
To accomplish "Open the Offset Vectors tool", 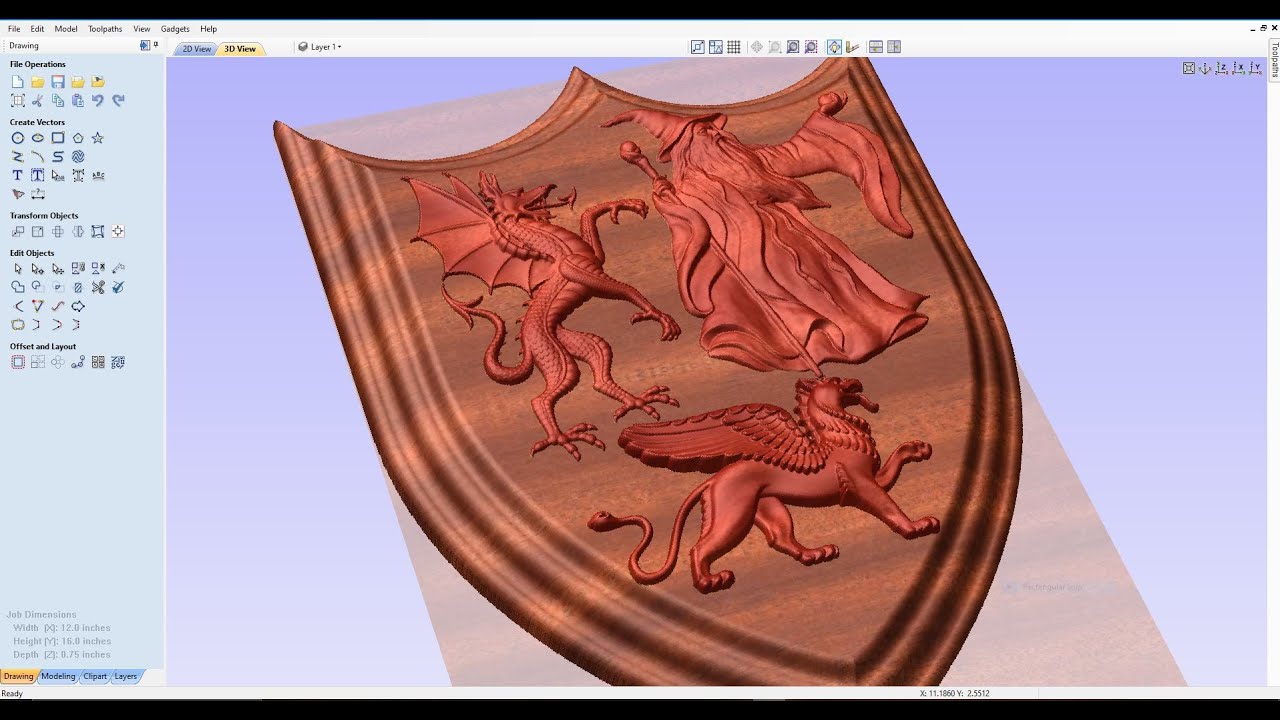I will click(18, 362).
